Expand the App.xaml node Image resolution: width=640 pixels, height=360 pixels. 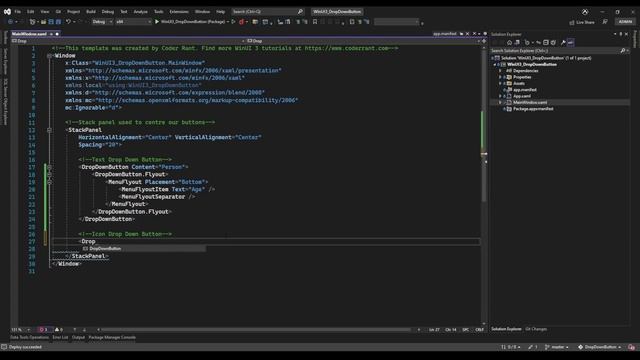[500, 96]
